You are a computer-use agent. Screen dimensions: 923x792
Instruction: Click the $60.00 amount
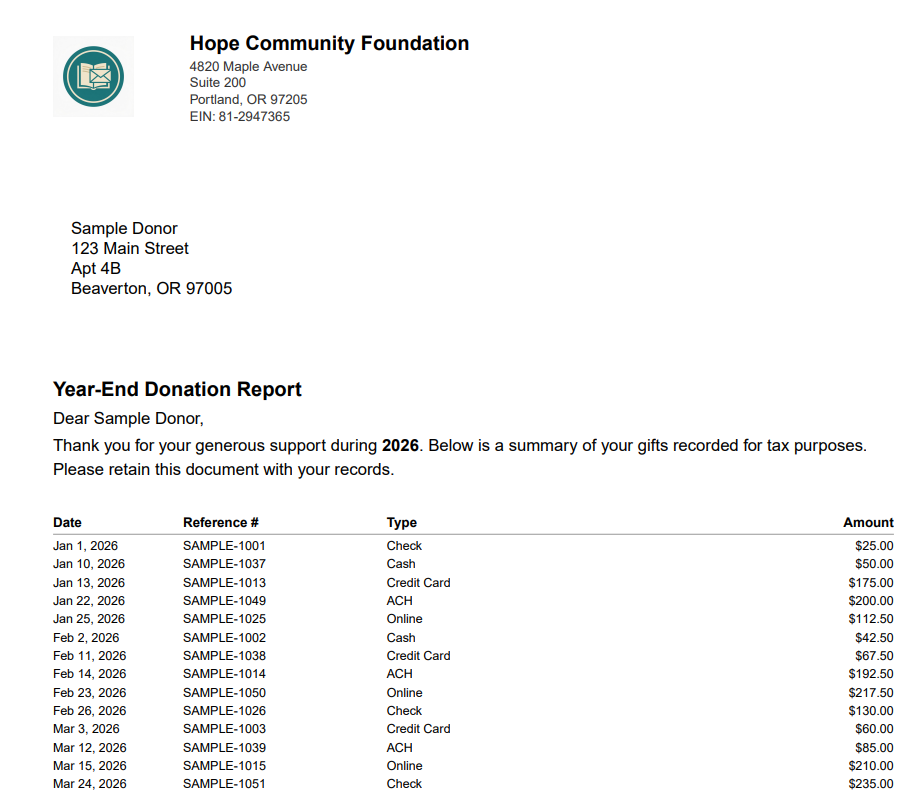874,729
